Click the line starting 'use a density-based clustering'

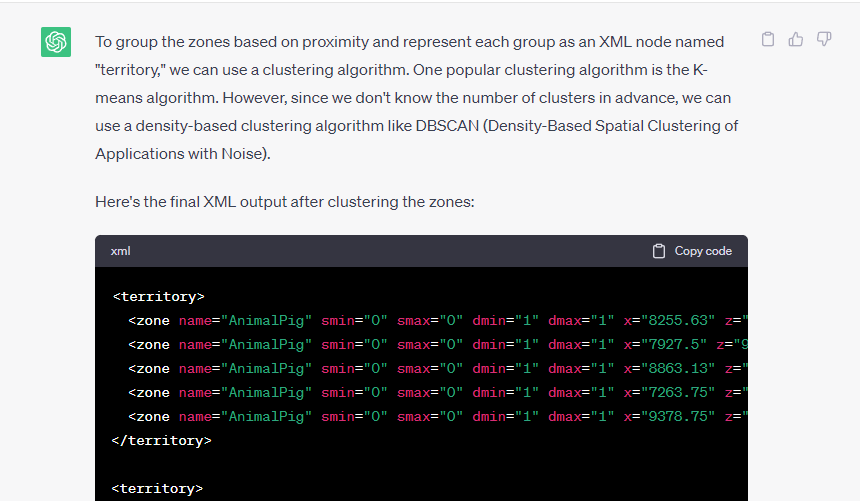[417, 126]
